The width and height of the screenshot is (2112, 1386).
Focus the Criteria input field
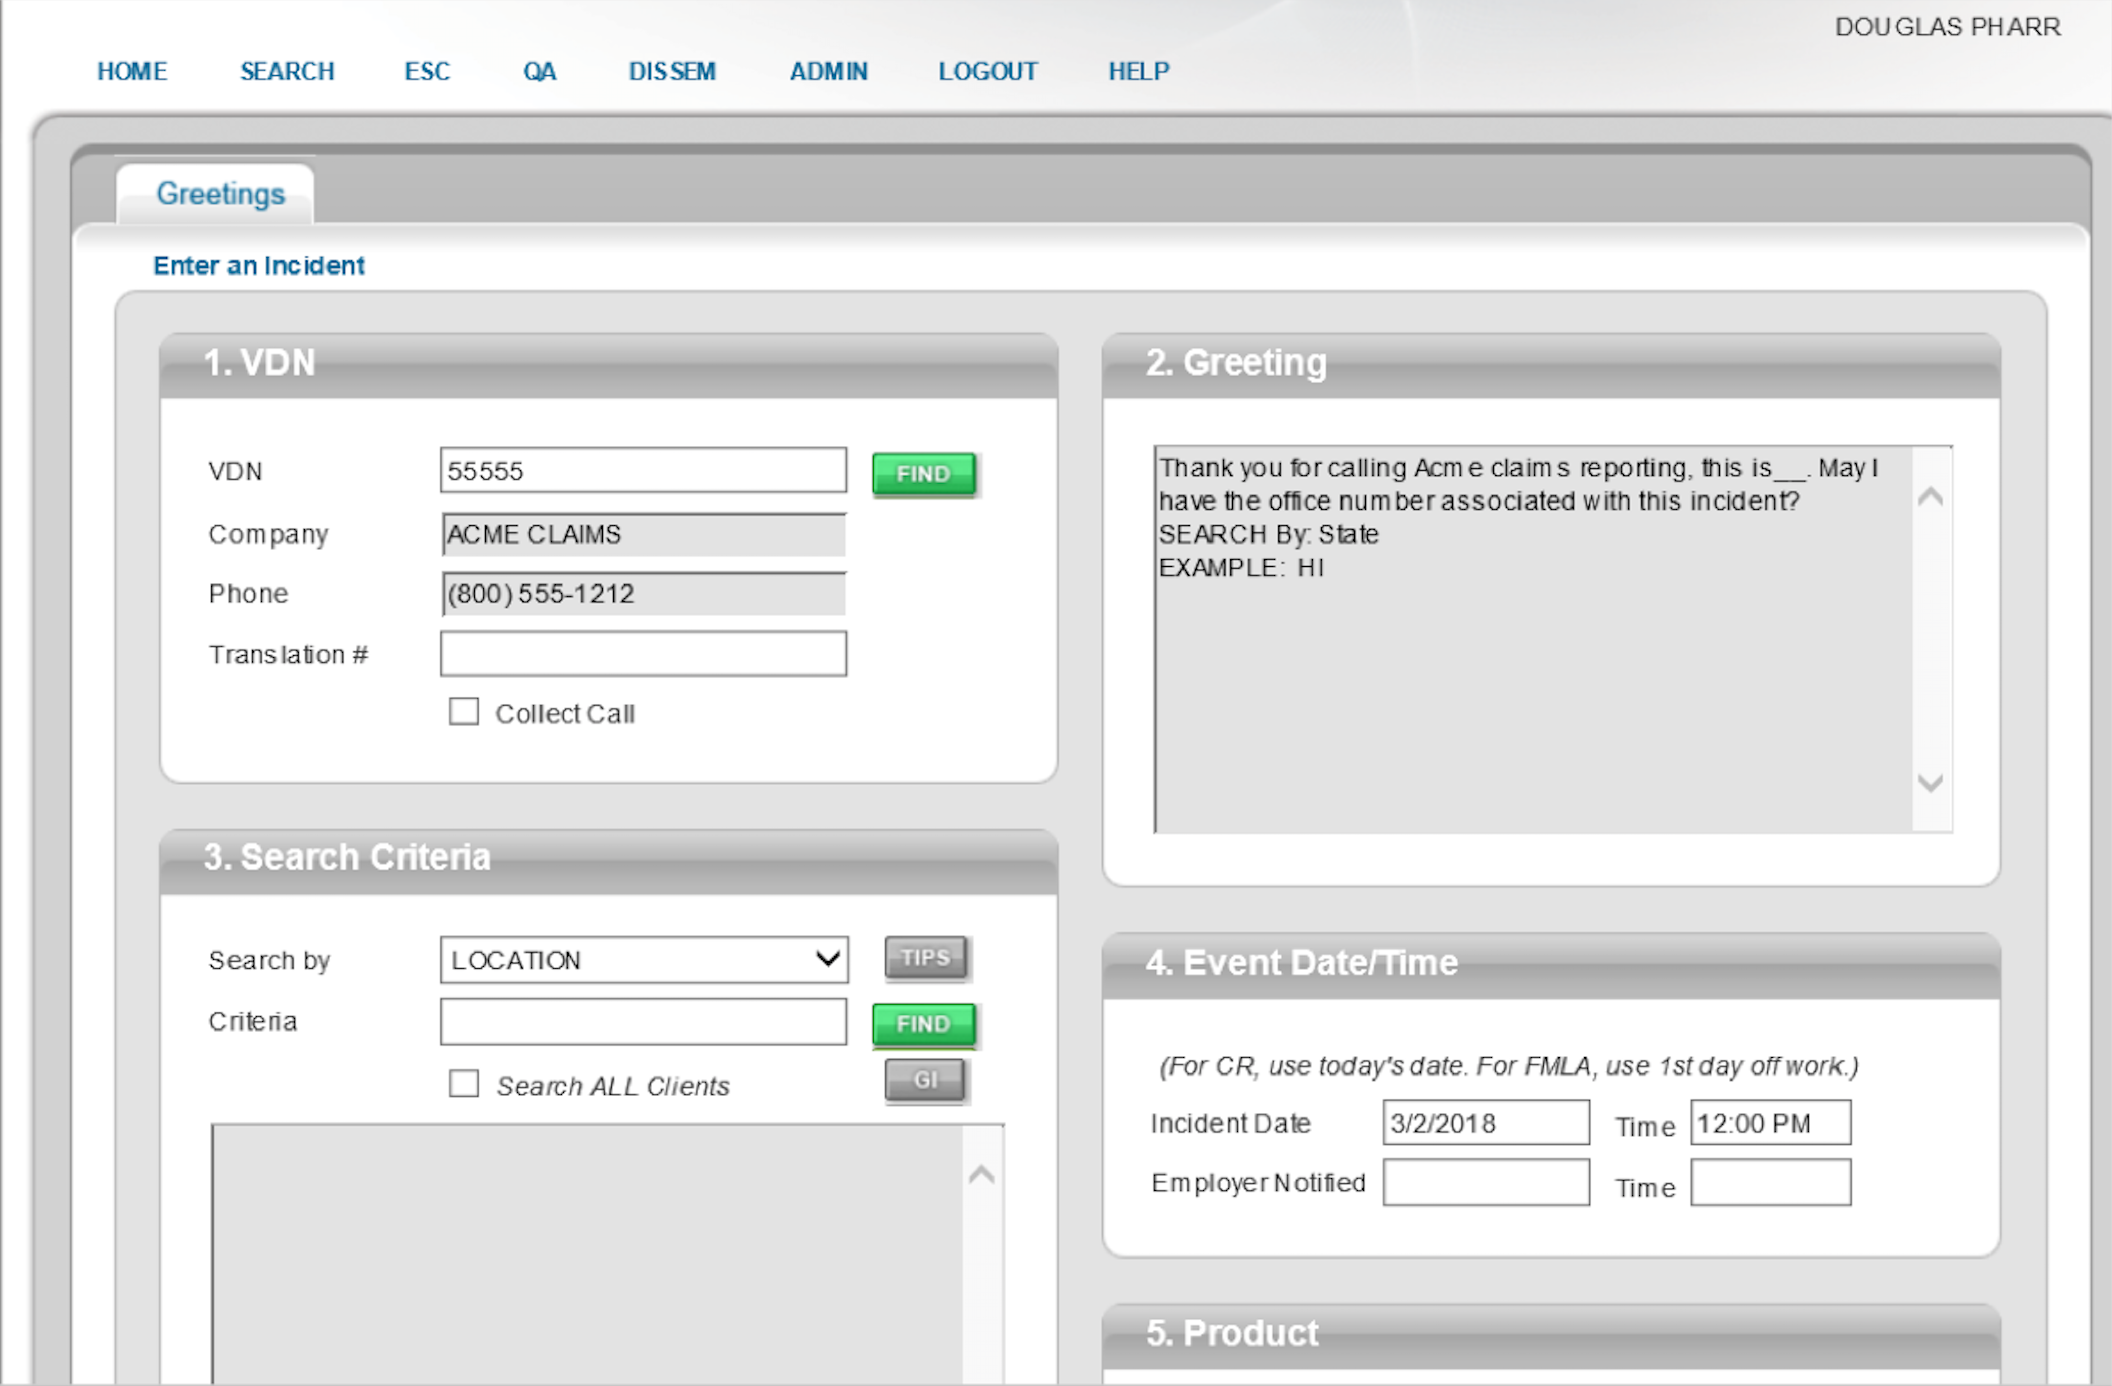click(643, 1022)
